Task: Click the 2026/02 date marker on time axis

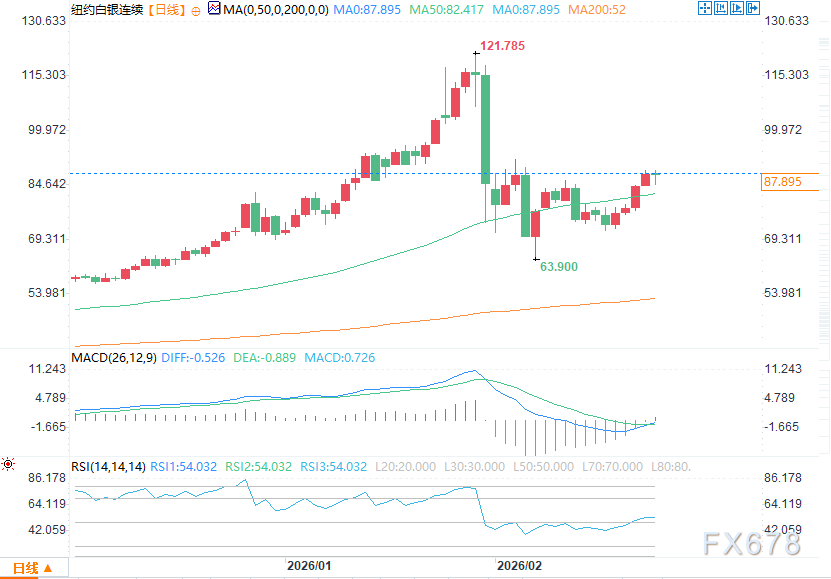Action: (522, 566)
